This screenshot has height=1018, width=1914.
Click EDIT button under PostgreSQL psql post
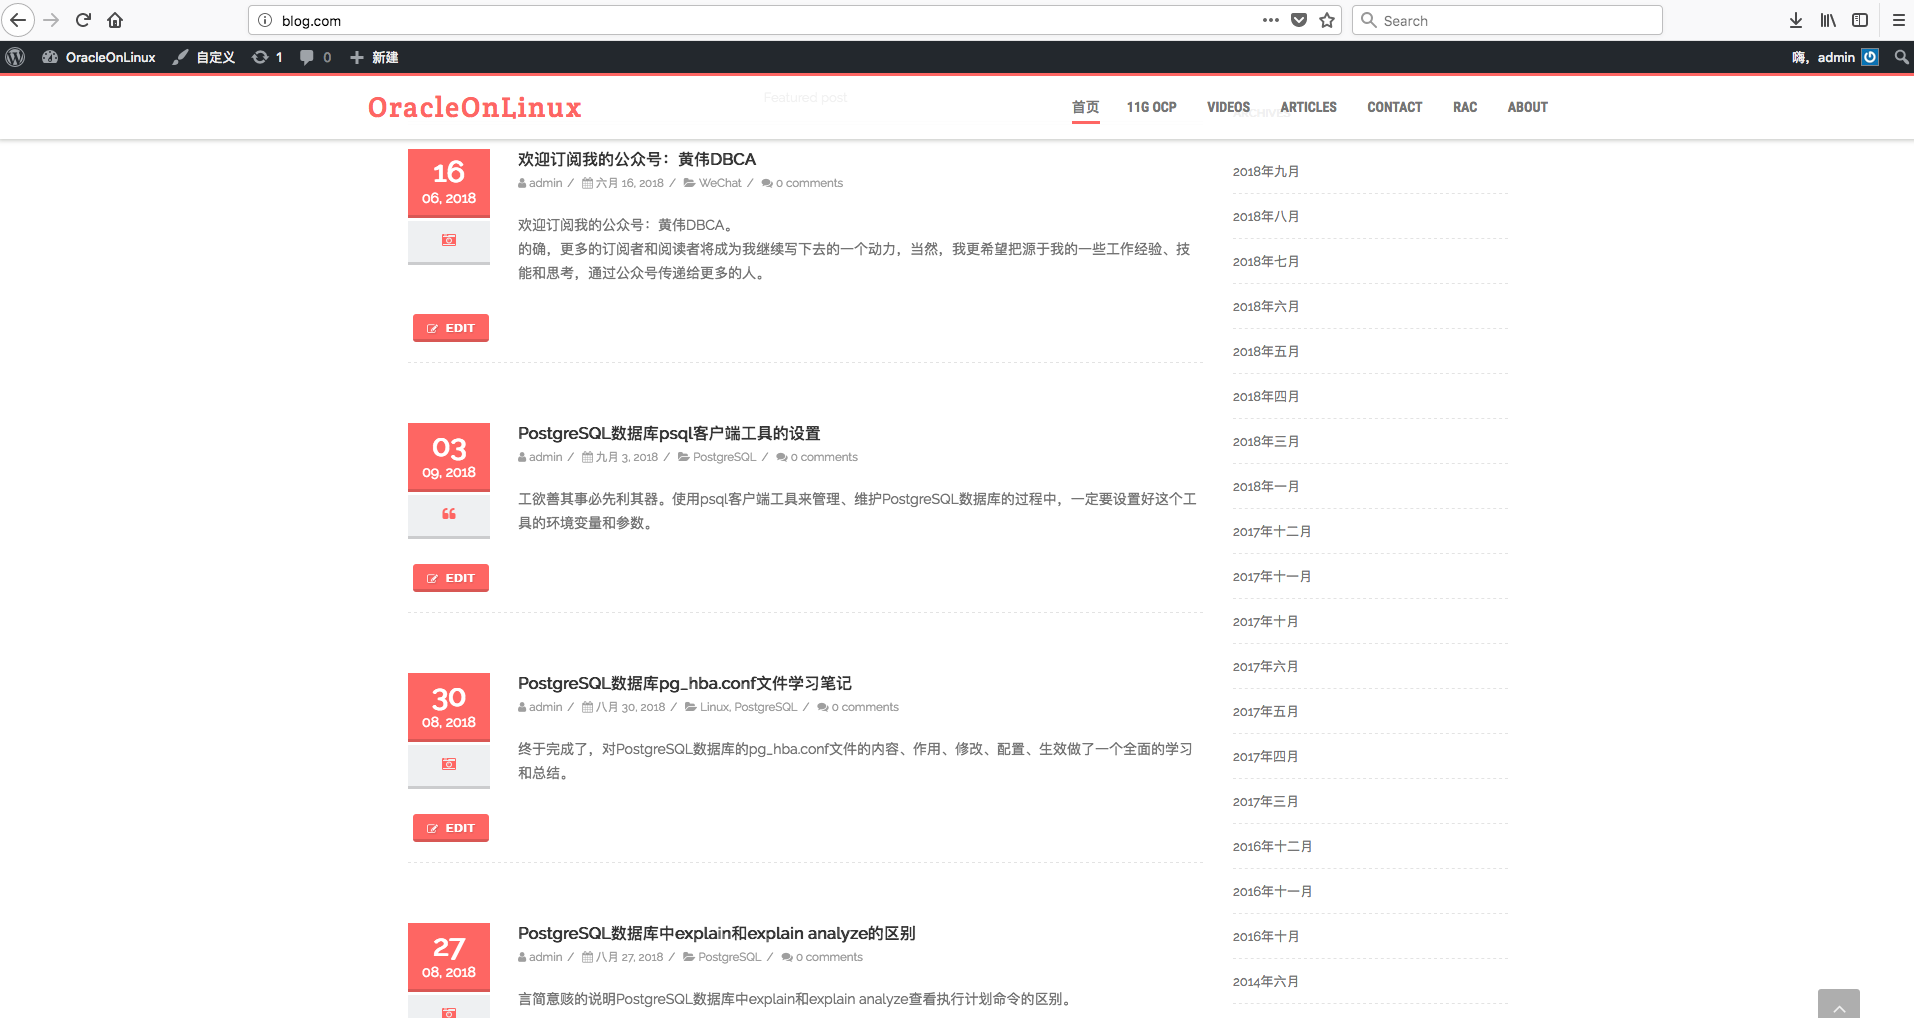point(451,578)
